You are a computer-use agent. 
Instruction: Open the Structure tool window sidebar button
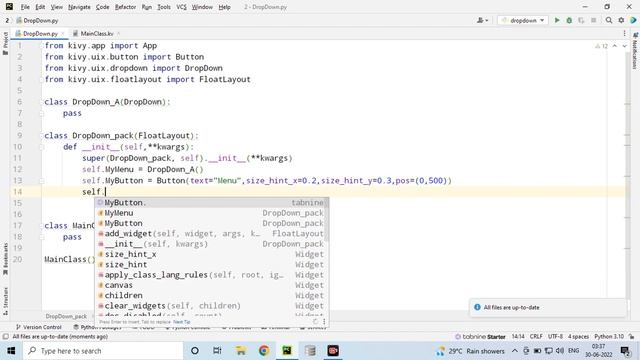point(5,301)
